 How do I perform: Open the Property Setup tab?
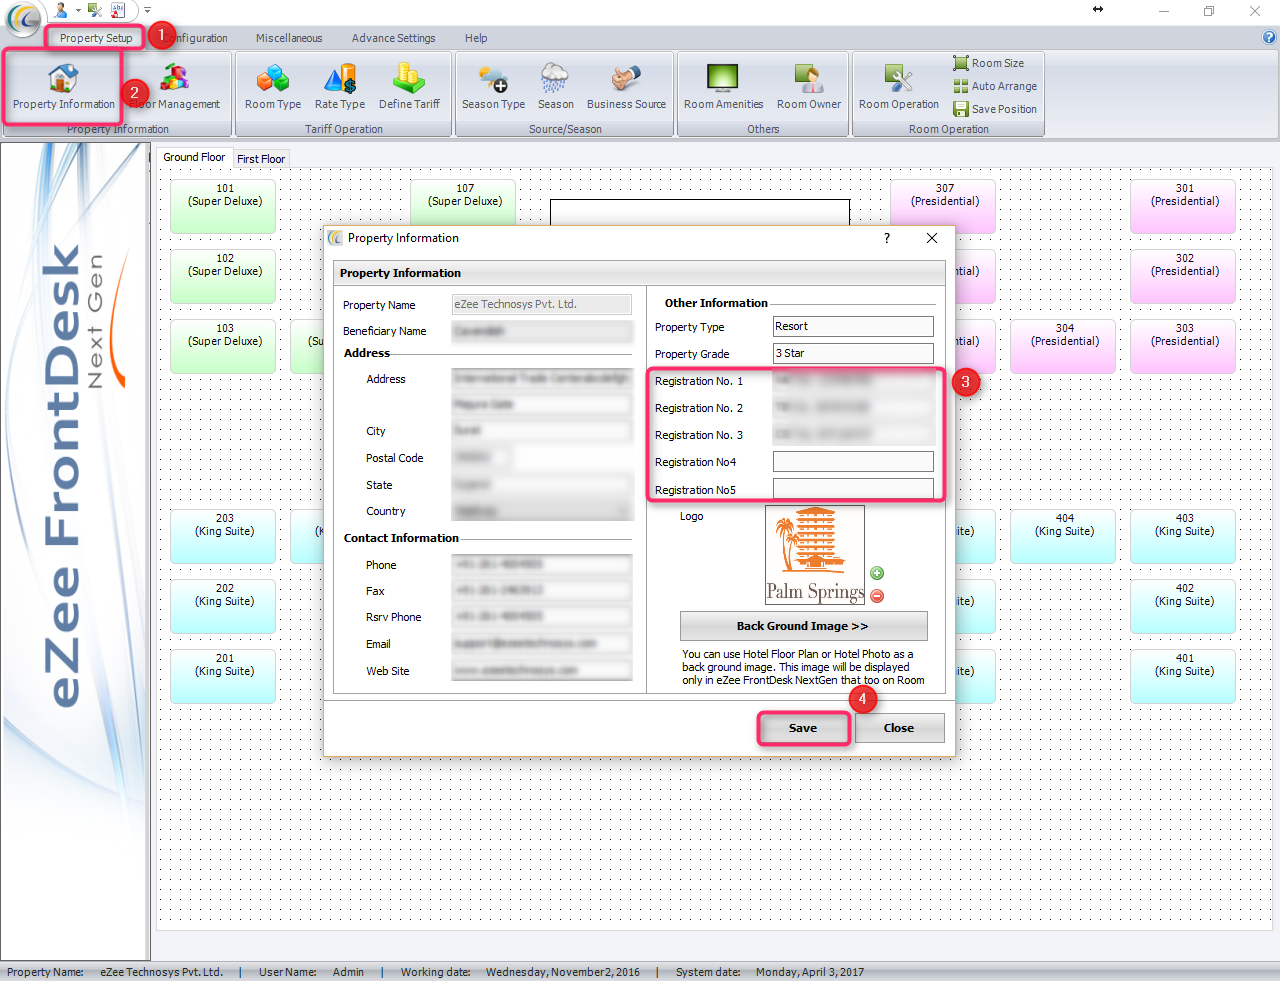coord(96,38)
